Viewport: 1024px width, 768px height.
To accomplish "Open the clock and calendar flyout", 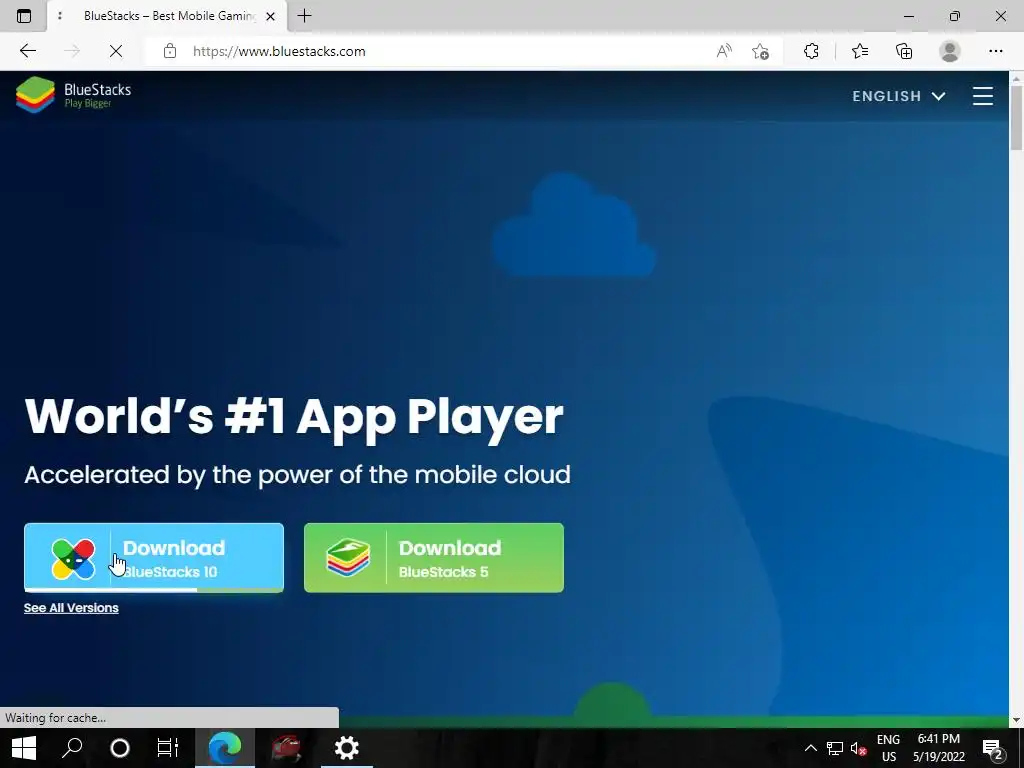I will 938,748.
